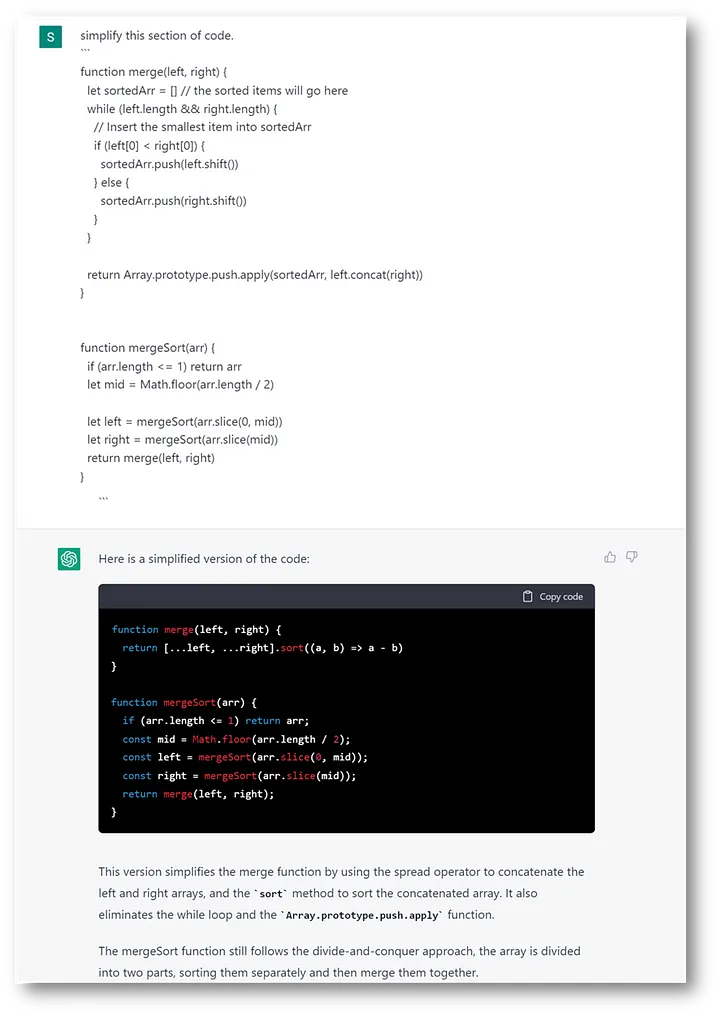The height and width of the screenshot is (1017, 720).
Task: Click the green user avatar labeled S
Action: pyautogui.click(x=50, y=38)
